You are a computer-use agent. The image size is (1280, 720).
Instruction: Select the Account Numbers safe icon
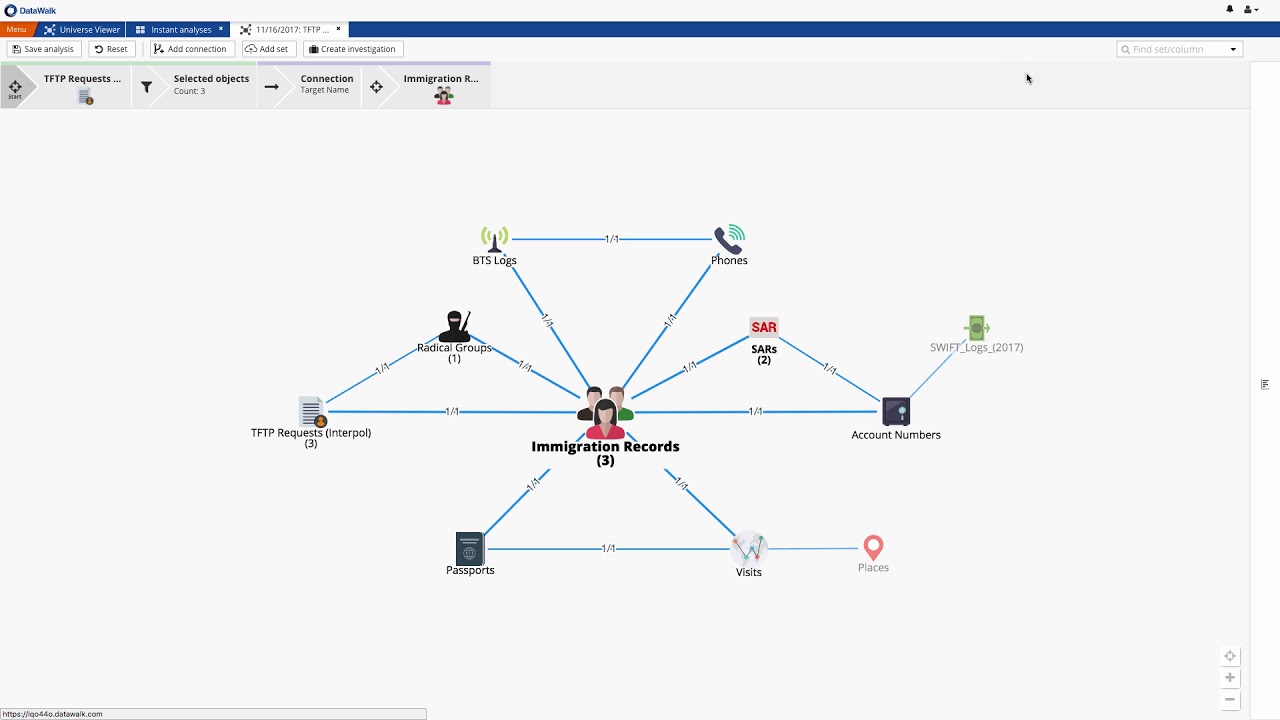[896, 411]
